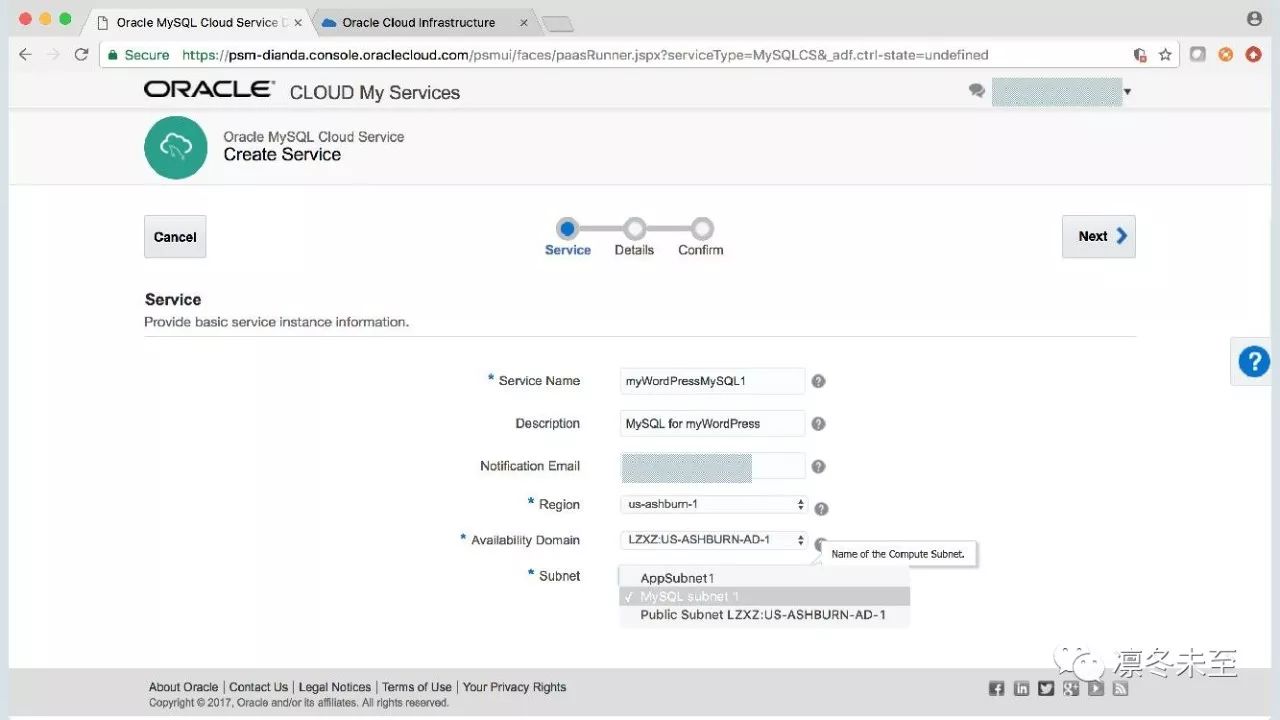Open Oracle's LinkedIn page from footer
Image resolution: width=1280 pixels, height=720 pixels.
coord(1021,688)
